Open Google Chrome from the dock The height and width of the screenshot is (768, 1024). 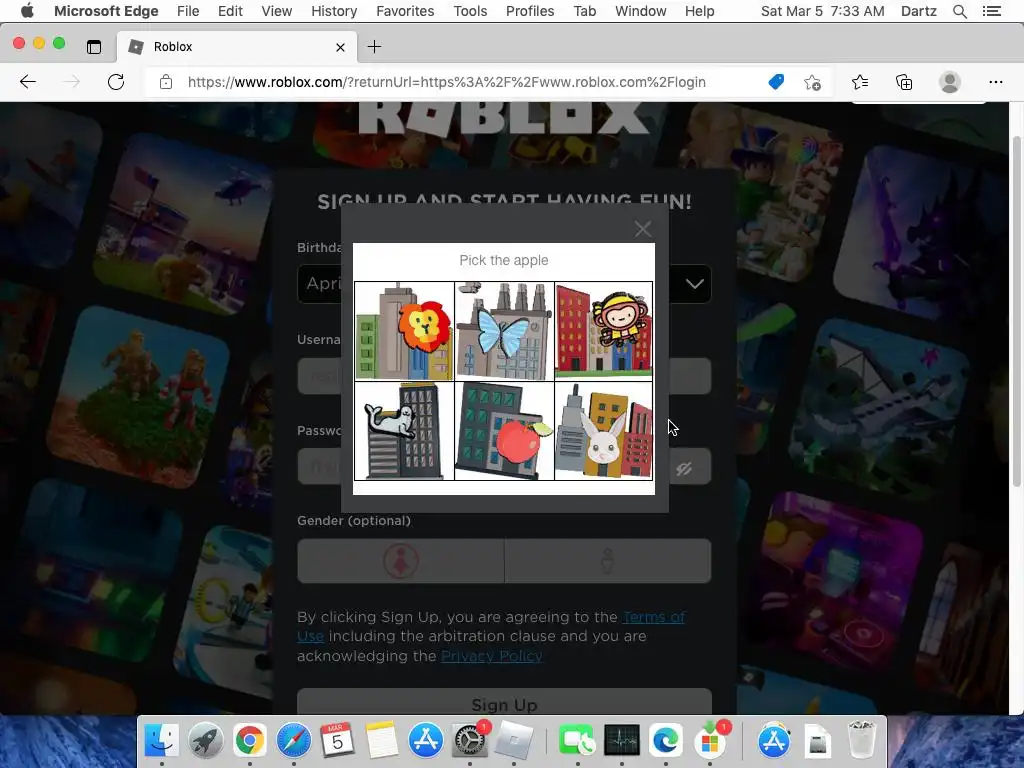[249, 741]
